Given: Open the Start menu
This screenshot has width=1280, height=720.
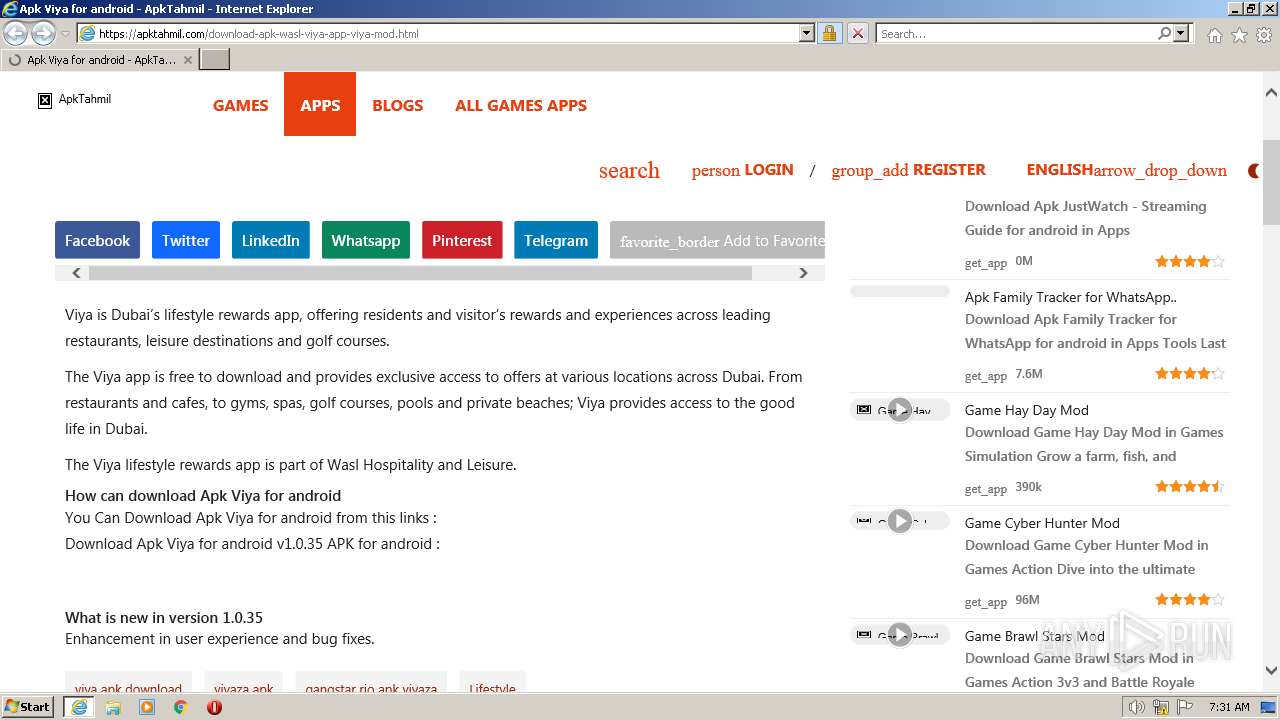Looking at the screenshot, I should pyautogui.click(x=28, y=707).
